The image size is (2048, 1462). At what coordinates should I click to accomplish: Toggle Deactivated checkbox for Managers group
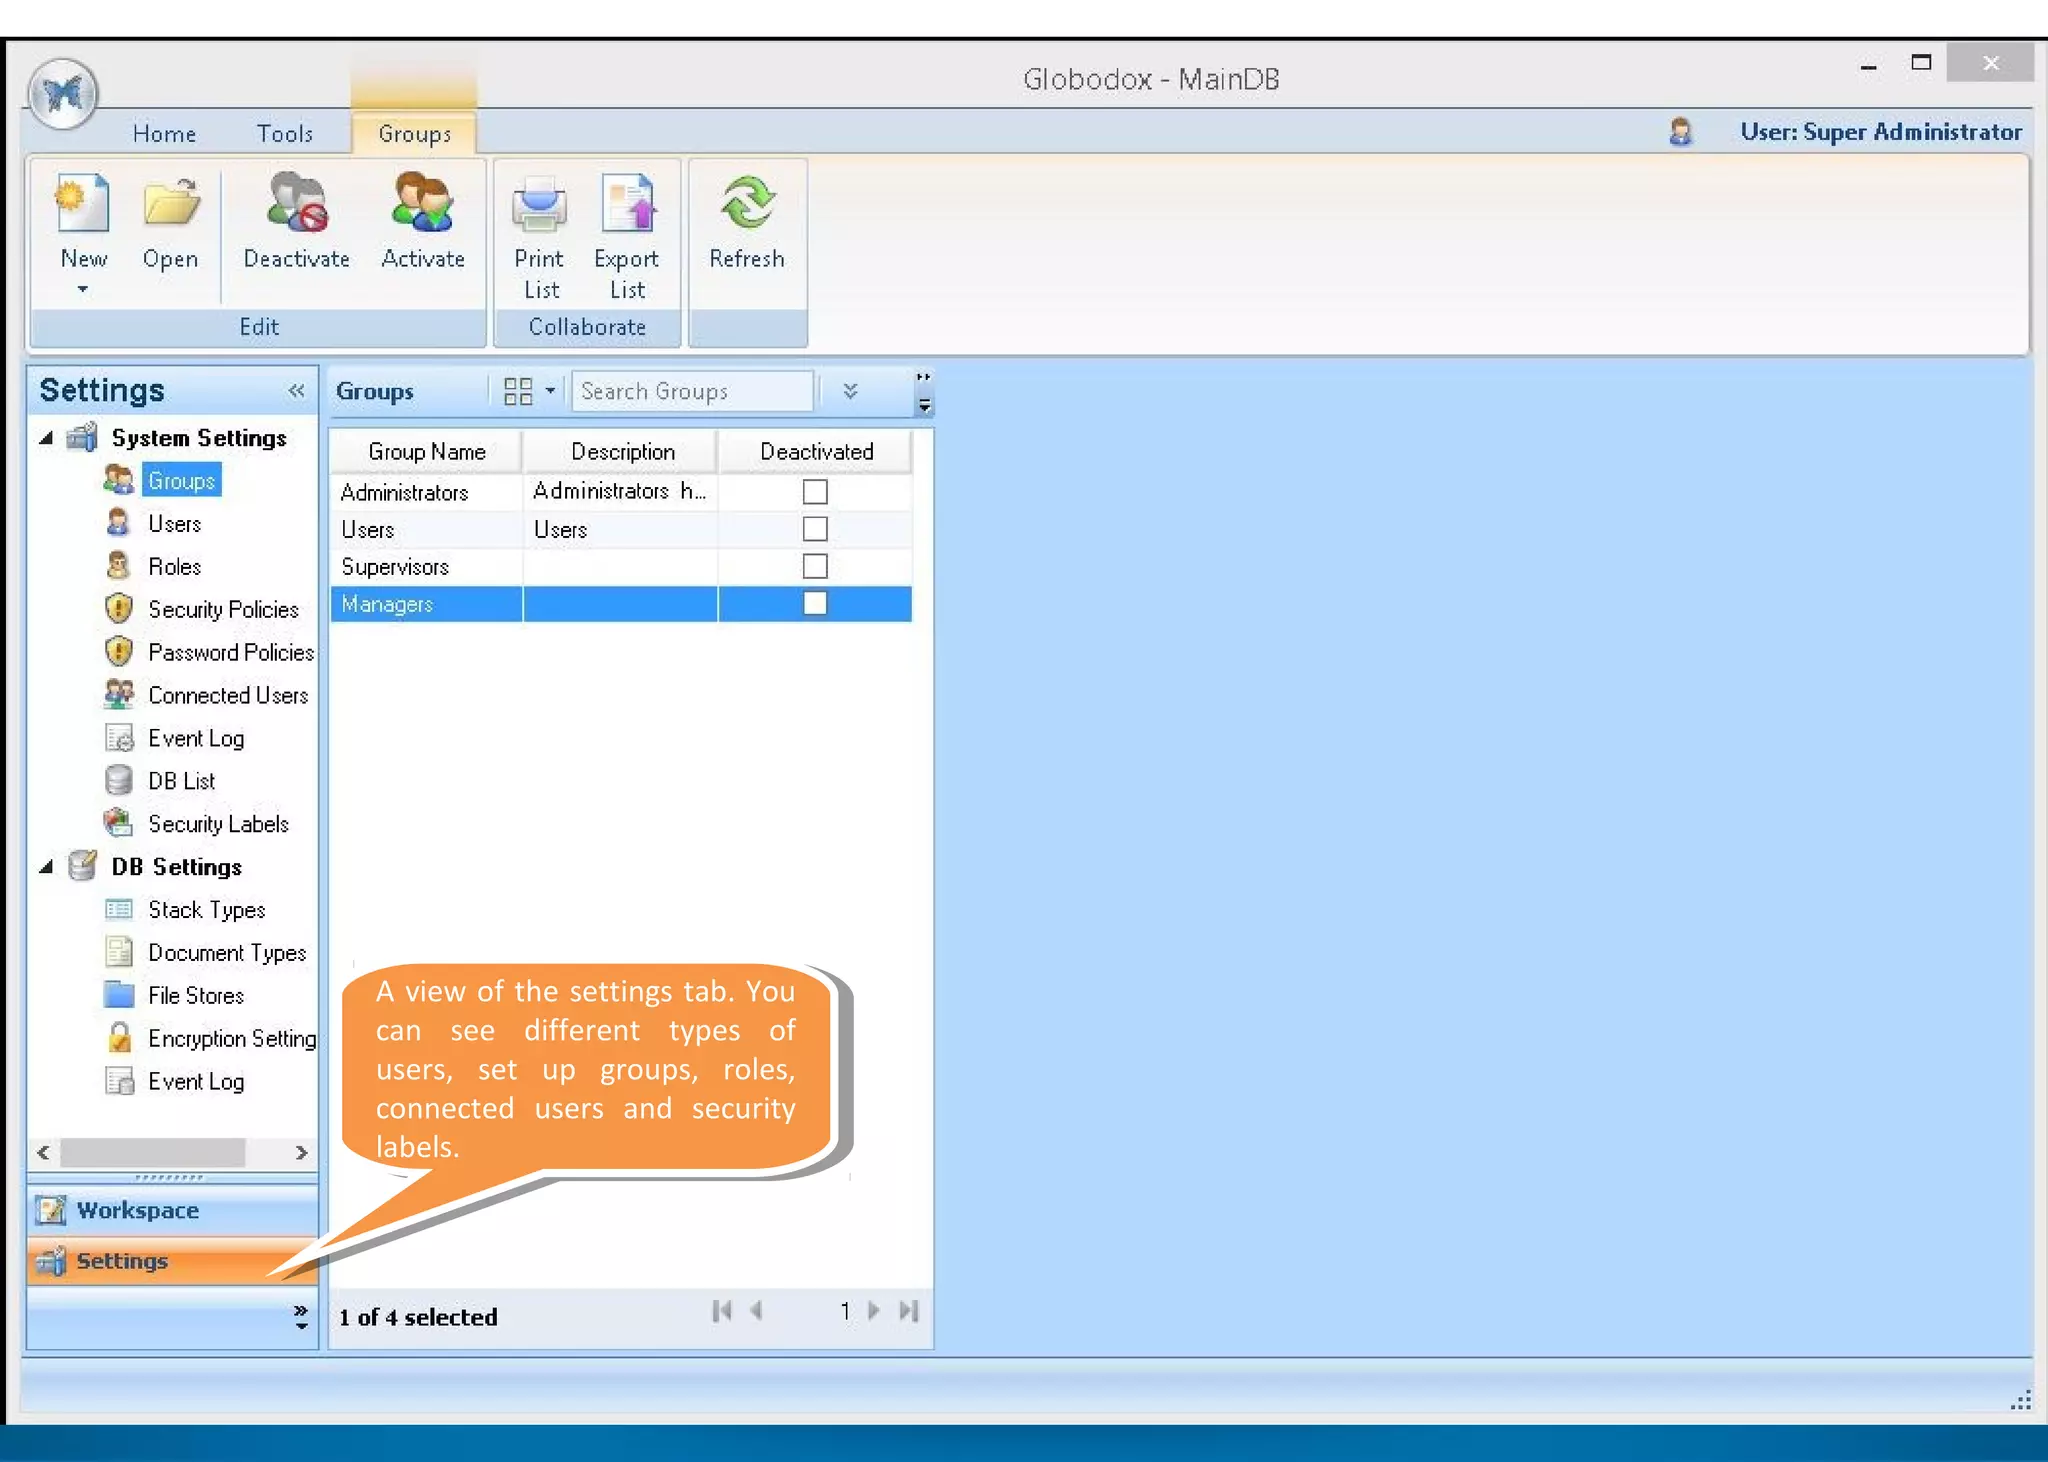coord(815,603)
